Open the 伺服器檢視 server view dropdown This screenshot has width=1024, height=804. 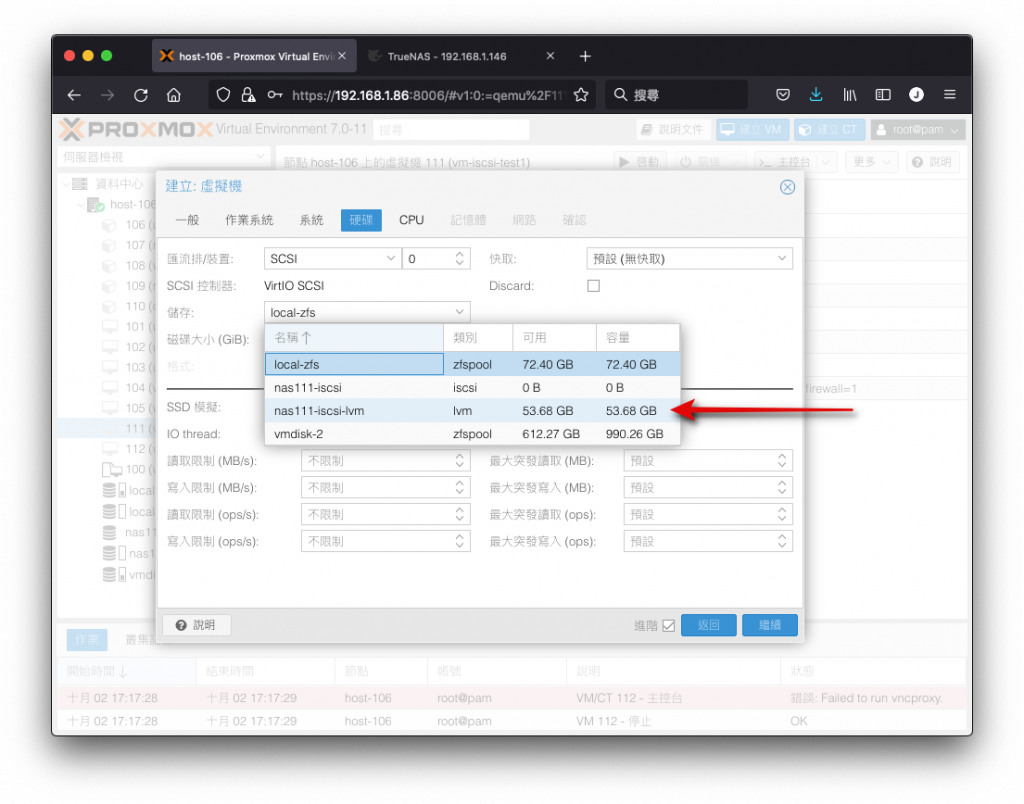tap(163, 157)
